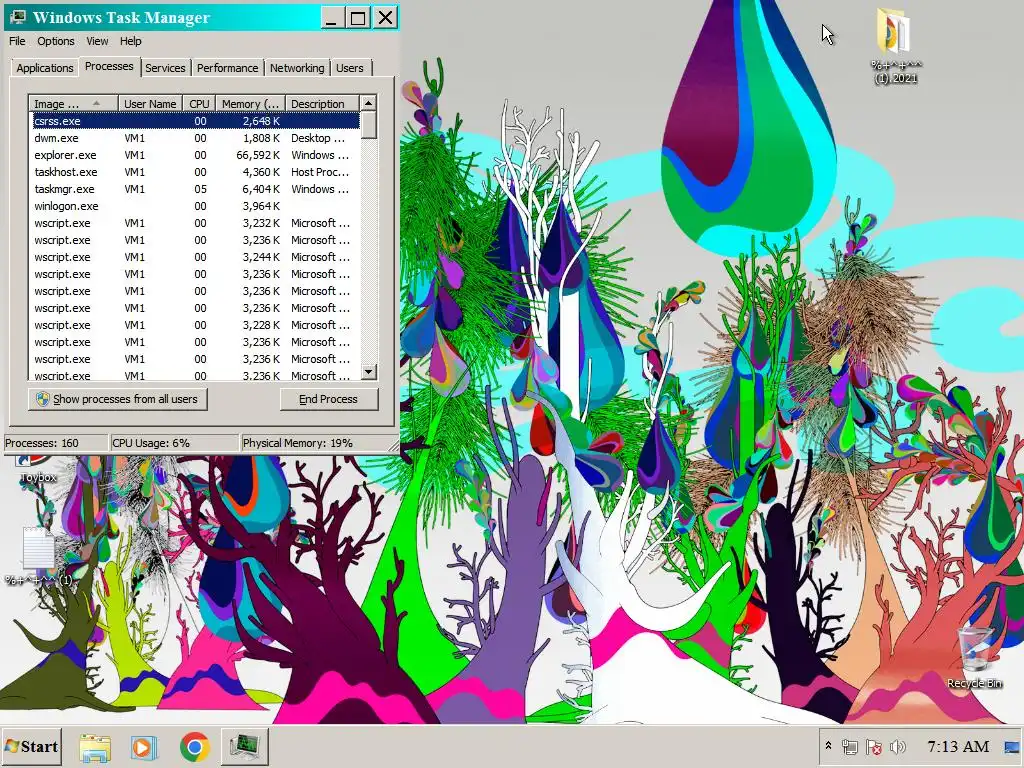Click the Task Manager title bar icon
This screenshot has width=1024, height=768.
pos(18,17)
